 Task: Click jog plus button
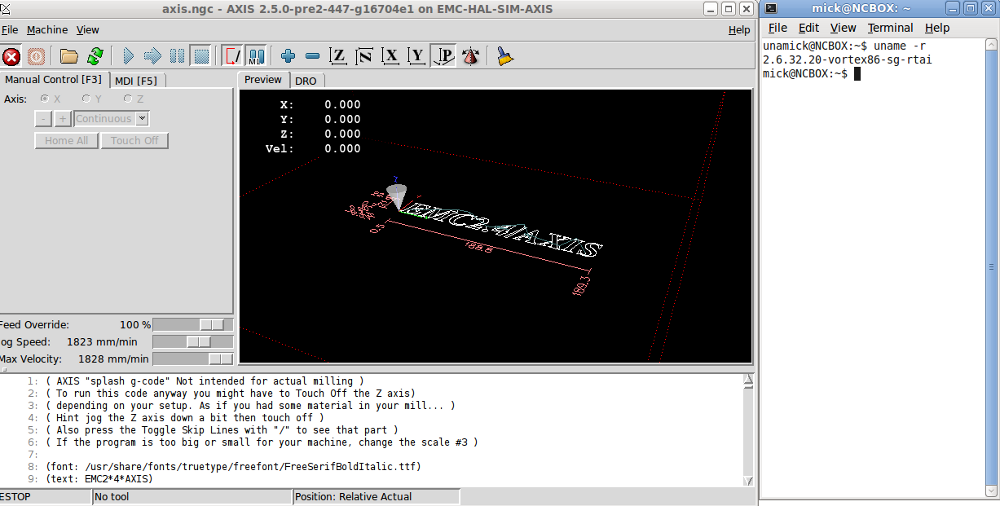(62, 119)
